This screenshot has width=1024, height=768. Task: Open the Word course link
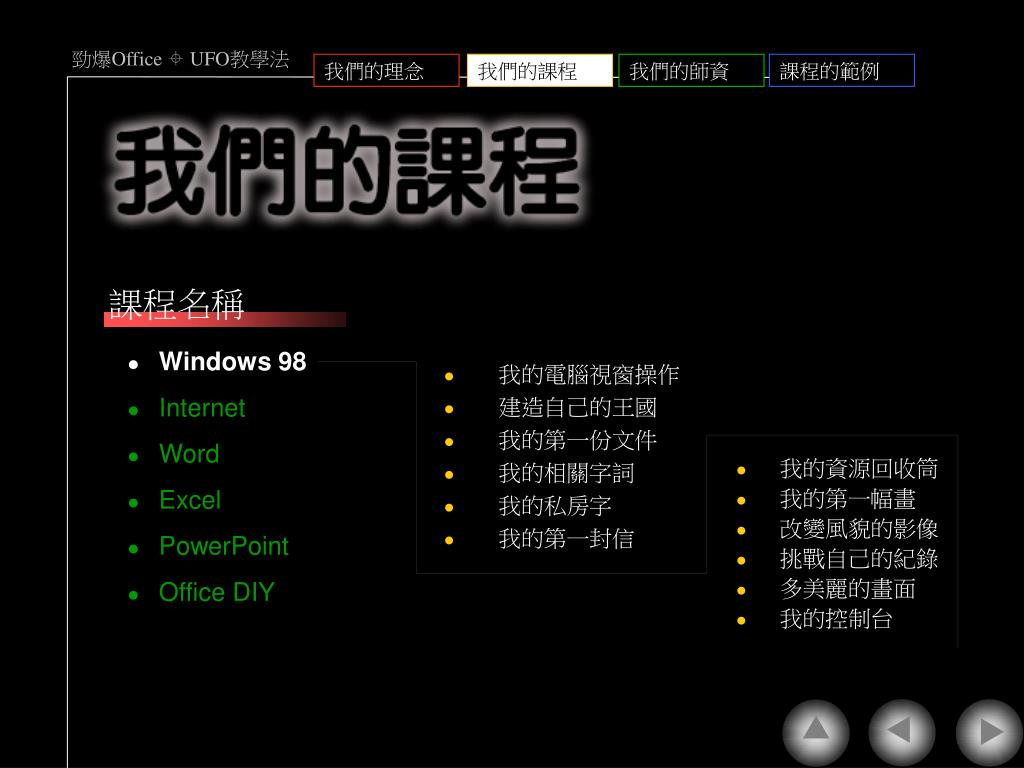(189, 454)
